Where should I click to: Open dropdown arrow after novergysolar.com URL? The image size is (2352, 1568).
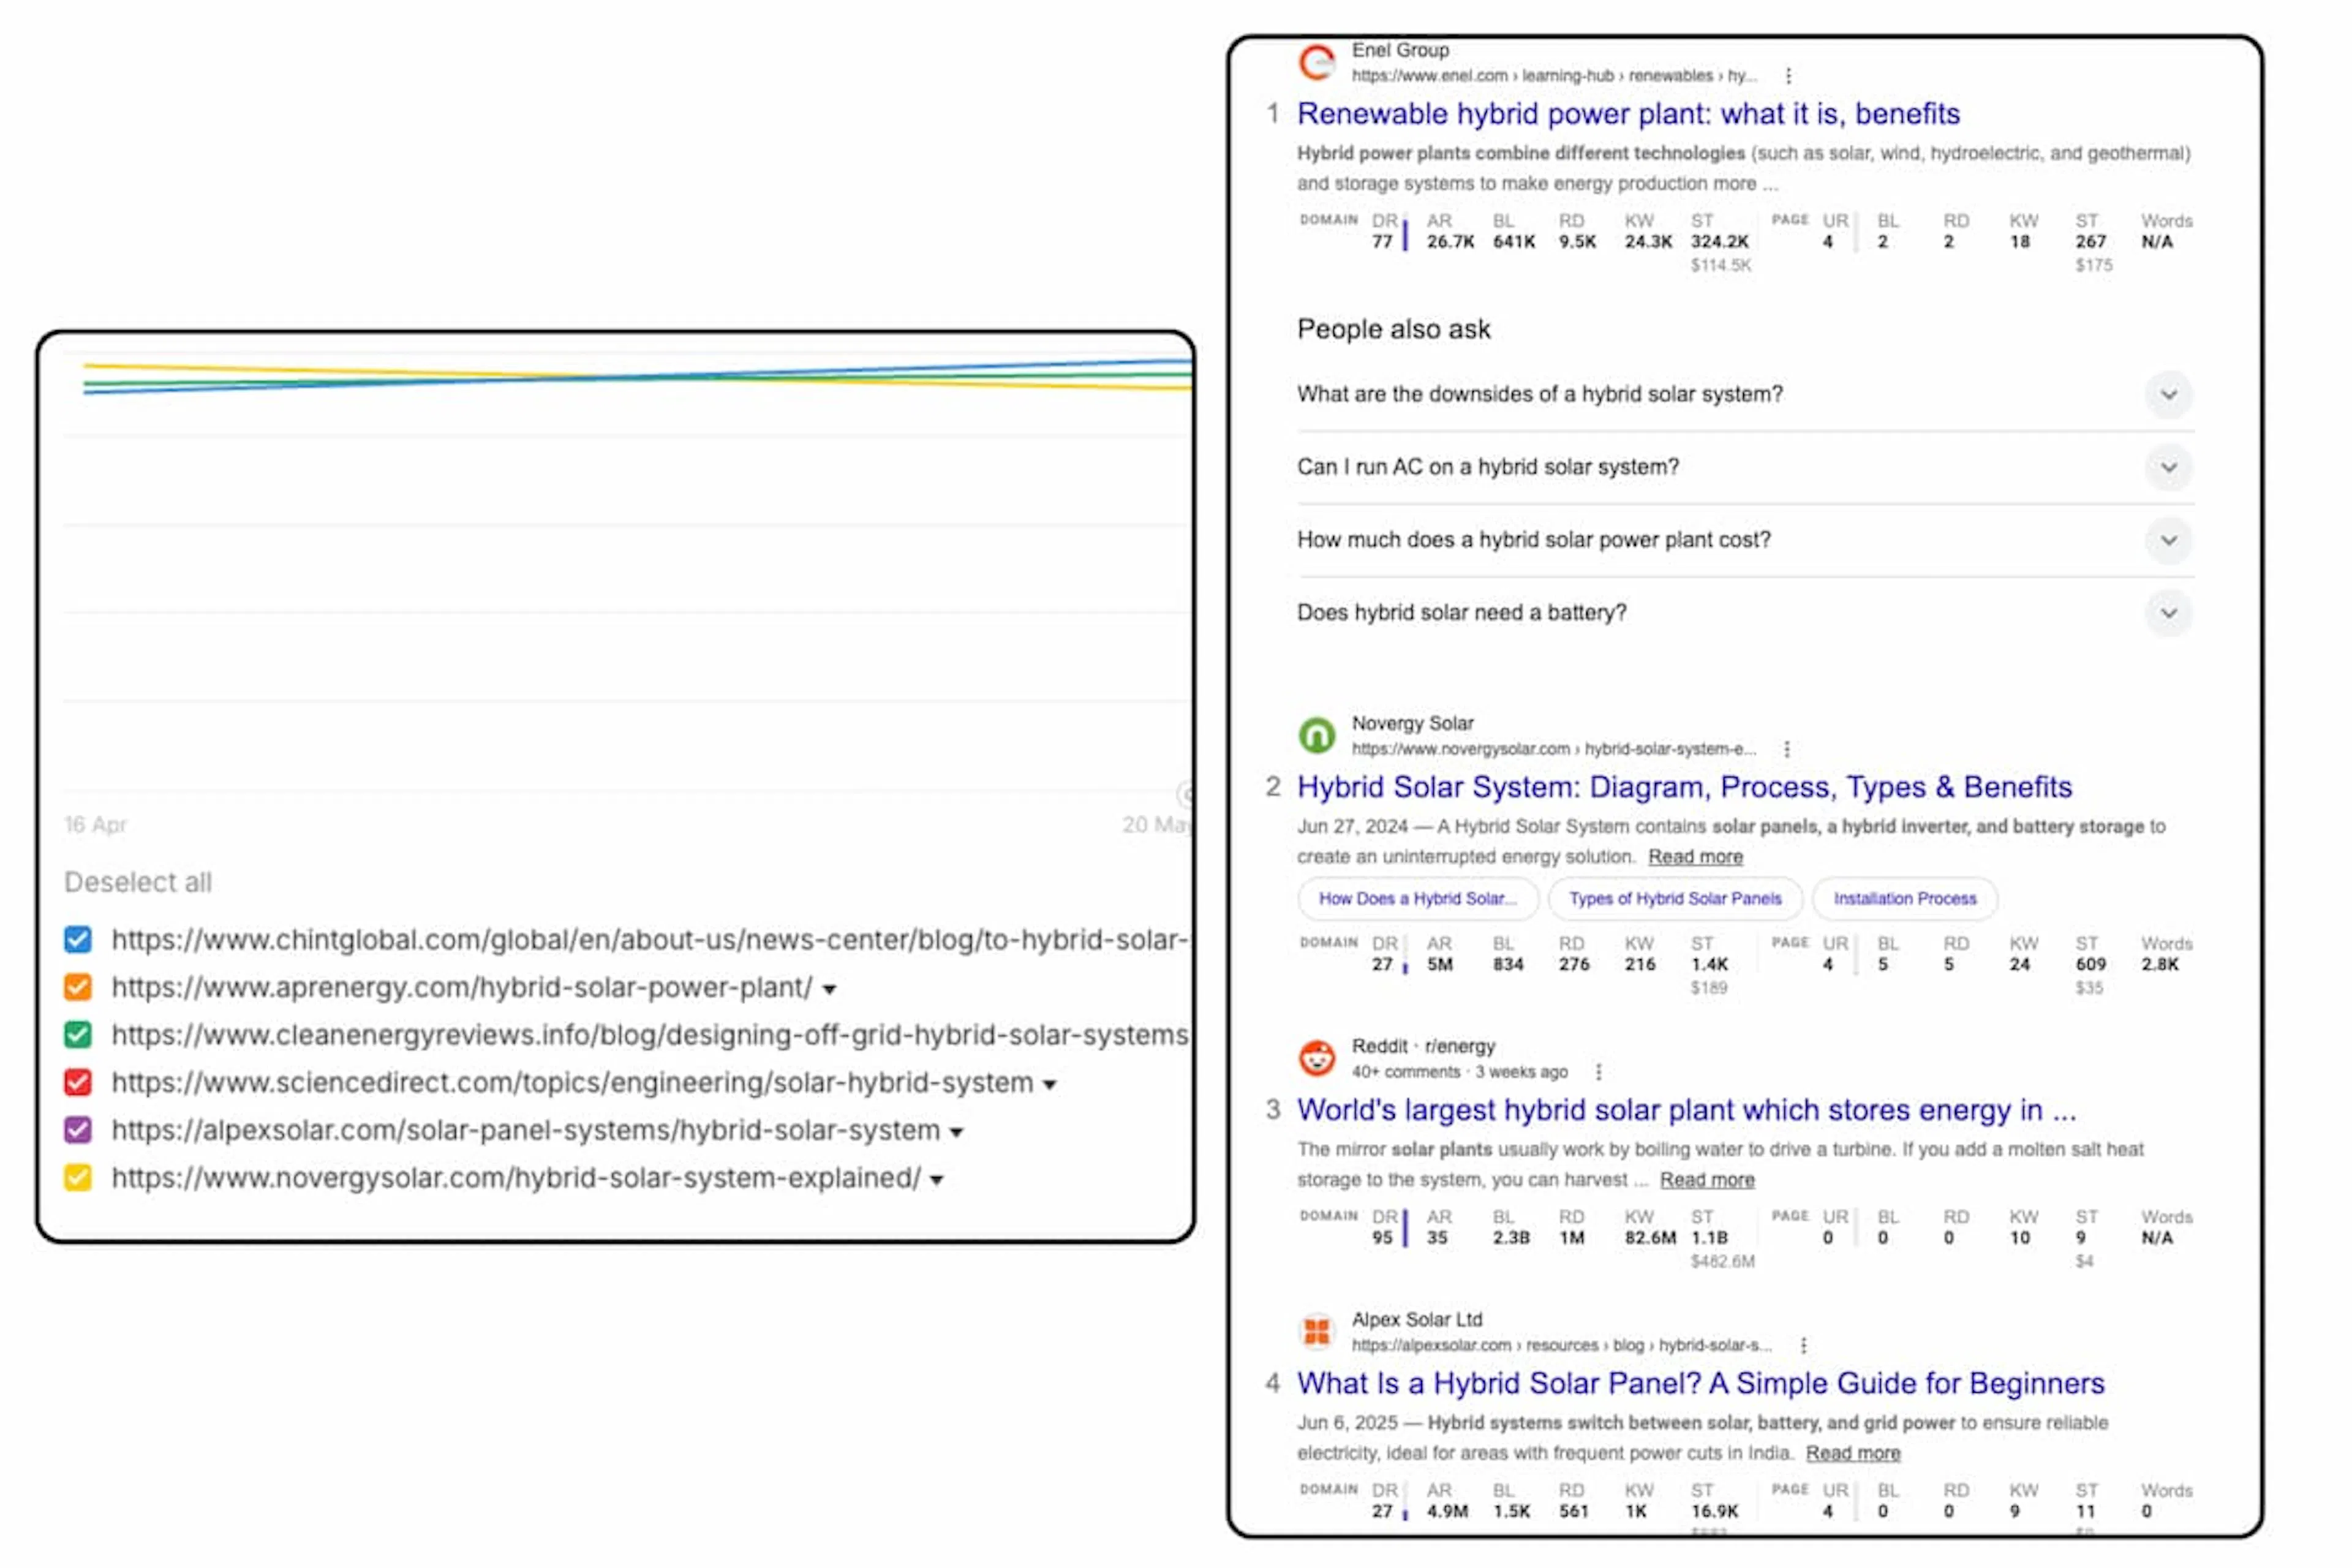936,1181
